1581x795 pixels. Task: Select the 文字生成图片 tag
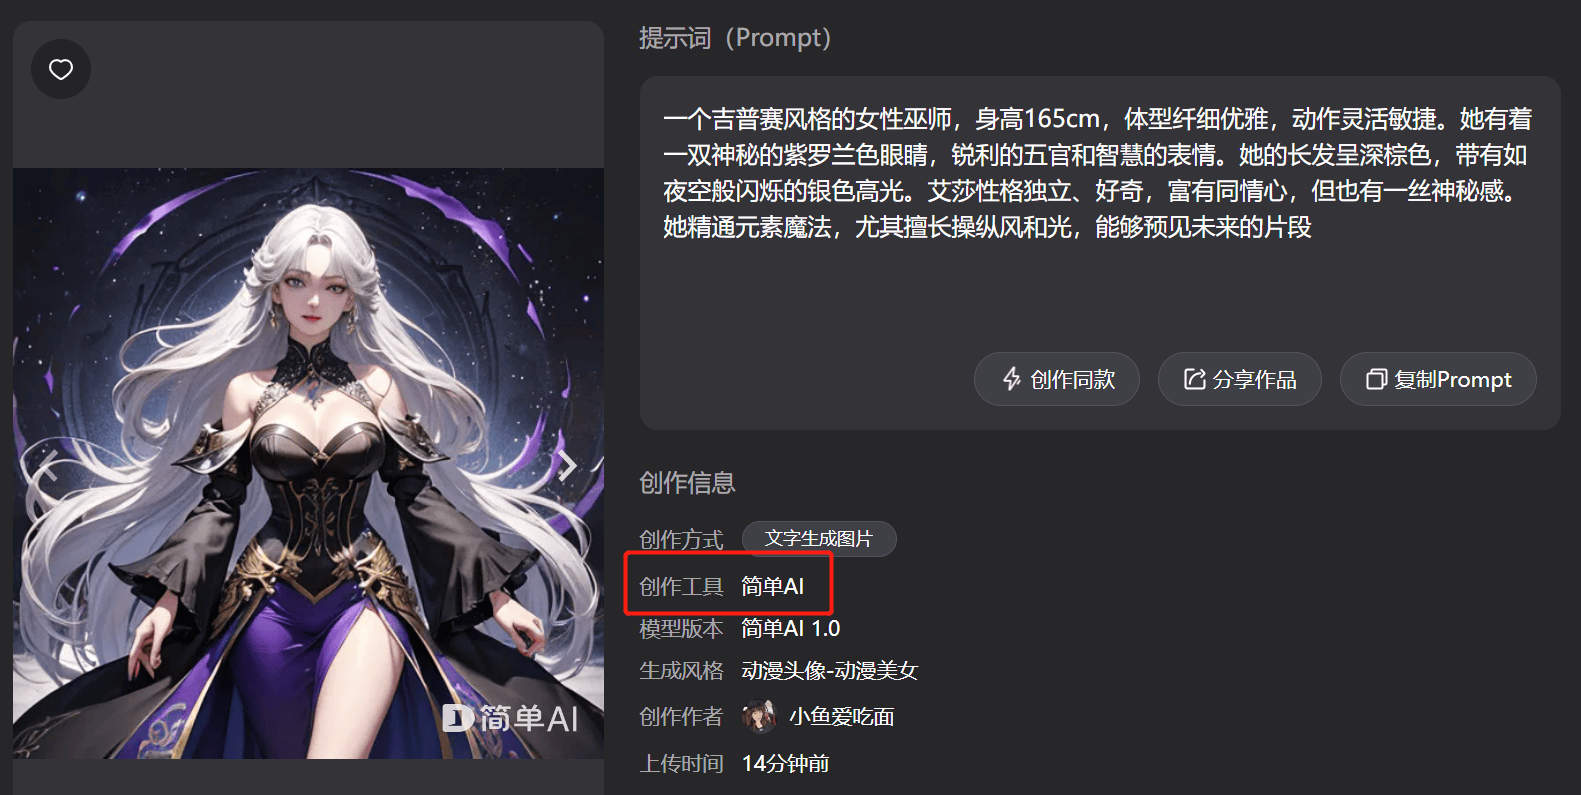[819, 539]
